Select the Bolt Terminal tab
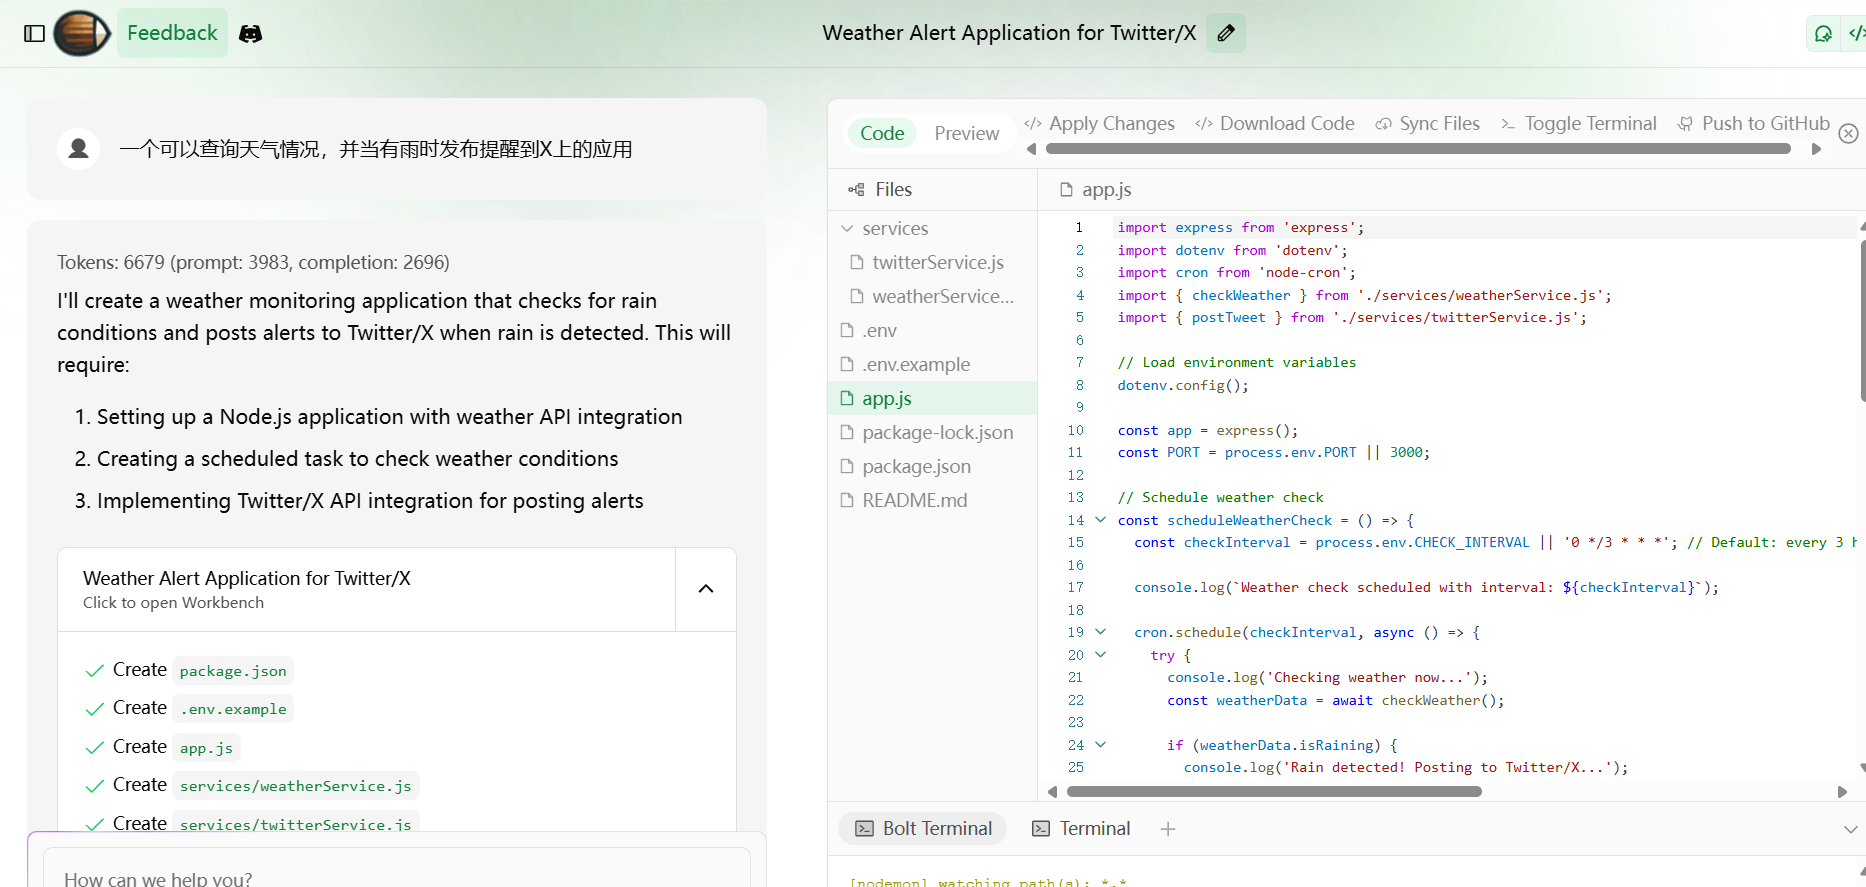 tap(923, 828)
